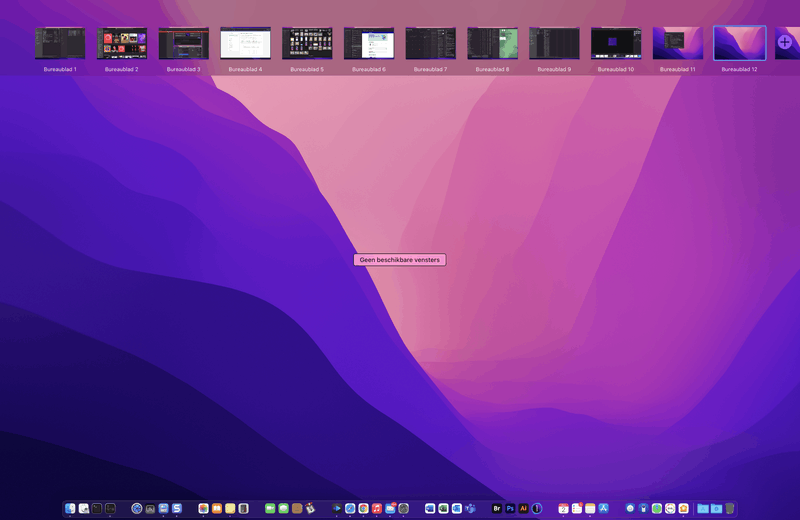
Task: Open Calendar from the Dock
Action: (563, 509)
